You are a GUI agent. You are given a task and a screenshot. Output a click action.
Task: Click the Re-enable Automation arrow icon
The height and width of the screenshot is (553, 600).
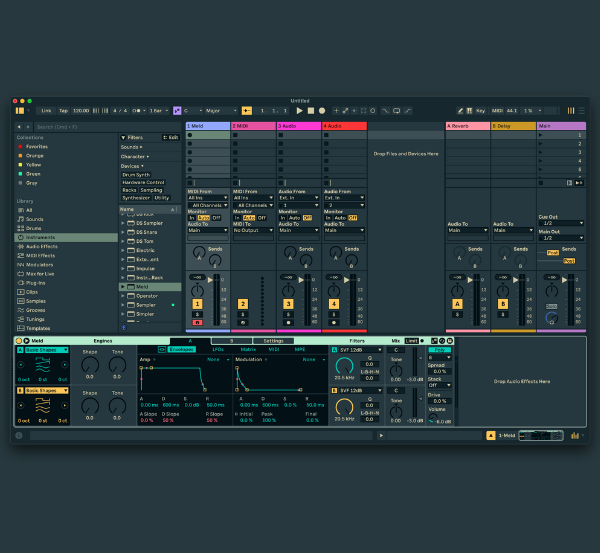pos(354,111)
